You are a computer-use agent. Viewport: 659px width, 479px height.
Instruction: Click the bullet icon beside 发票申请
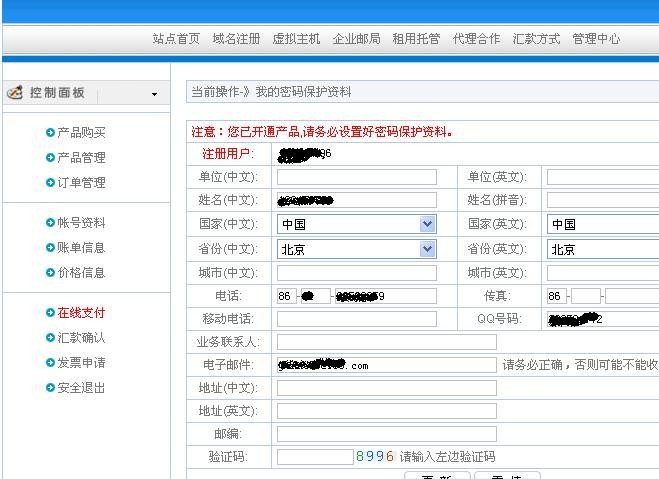point(50,363)
